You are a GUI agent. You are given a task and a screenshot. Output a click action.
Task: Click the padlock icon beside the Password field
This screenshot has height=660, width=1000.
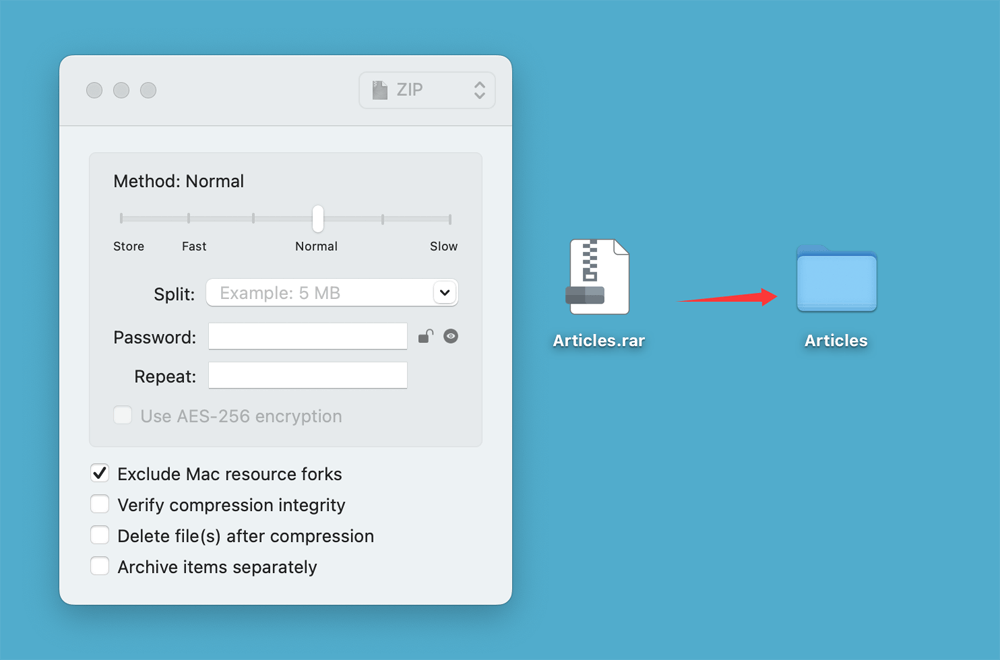coord(425,337)
